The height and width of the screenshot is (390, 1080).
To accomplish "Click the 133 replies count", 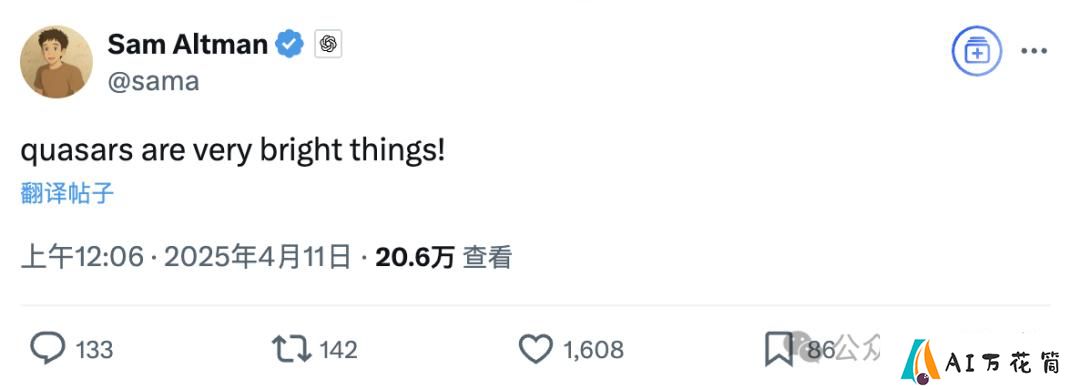I will [x=94, y=350].
